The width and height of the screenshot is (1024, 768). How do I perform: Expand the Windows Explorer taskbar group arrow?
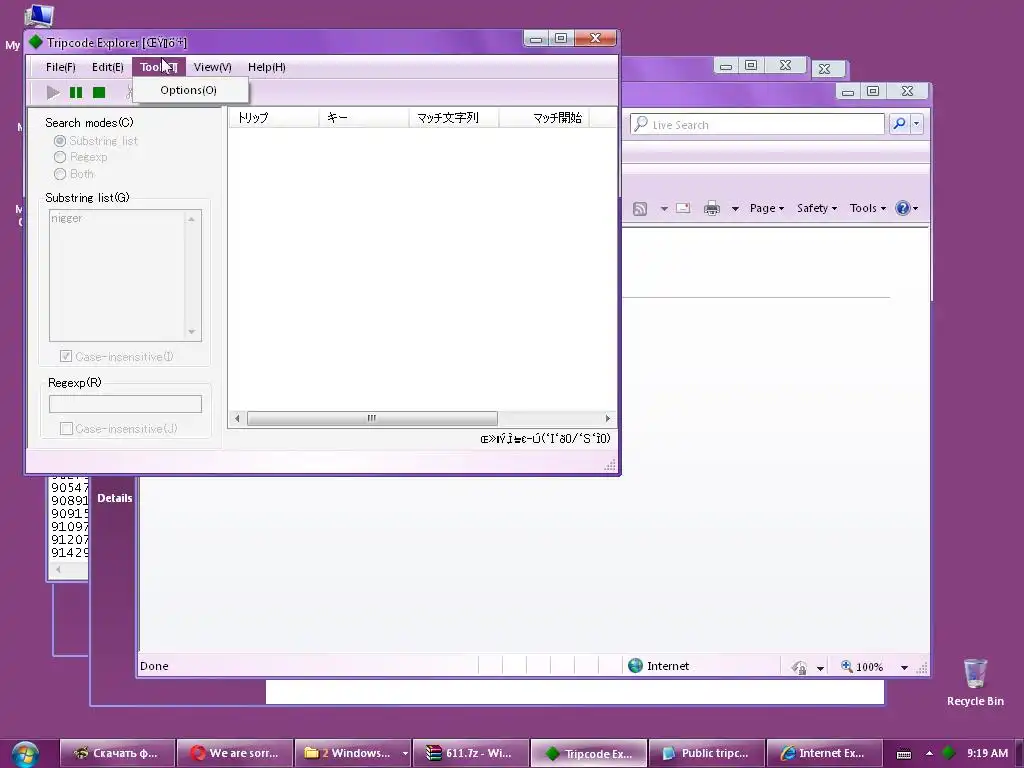point(405,753)
